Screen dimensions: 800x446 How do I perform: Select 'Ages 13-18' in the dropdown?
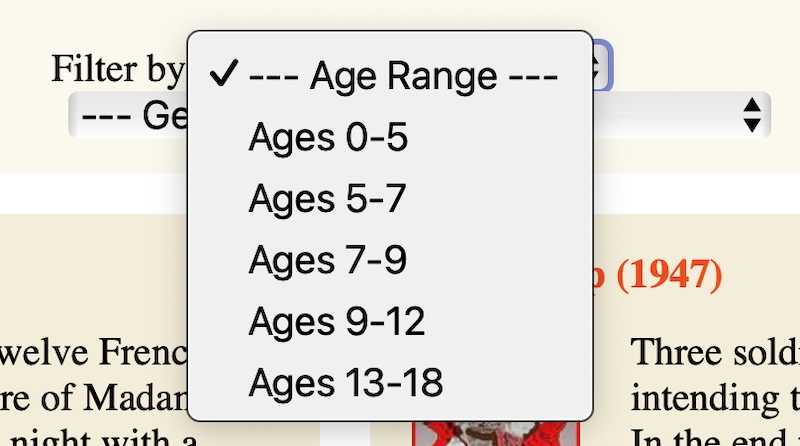[x=346, y=382]
